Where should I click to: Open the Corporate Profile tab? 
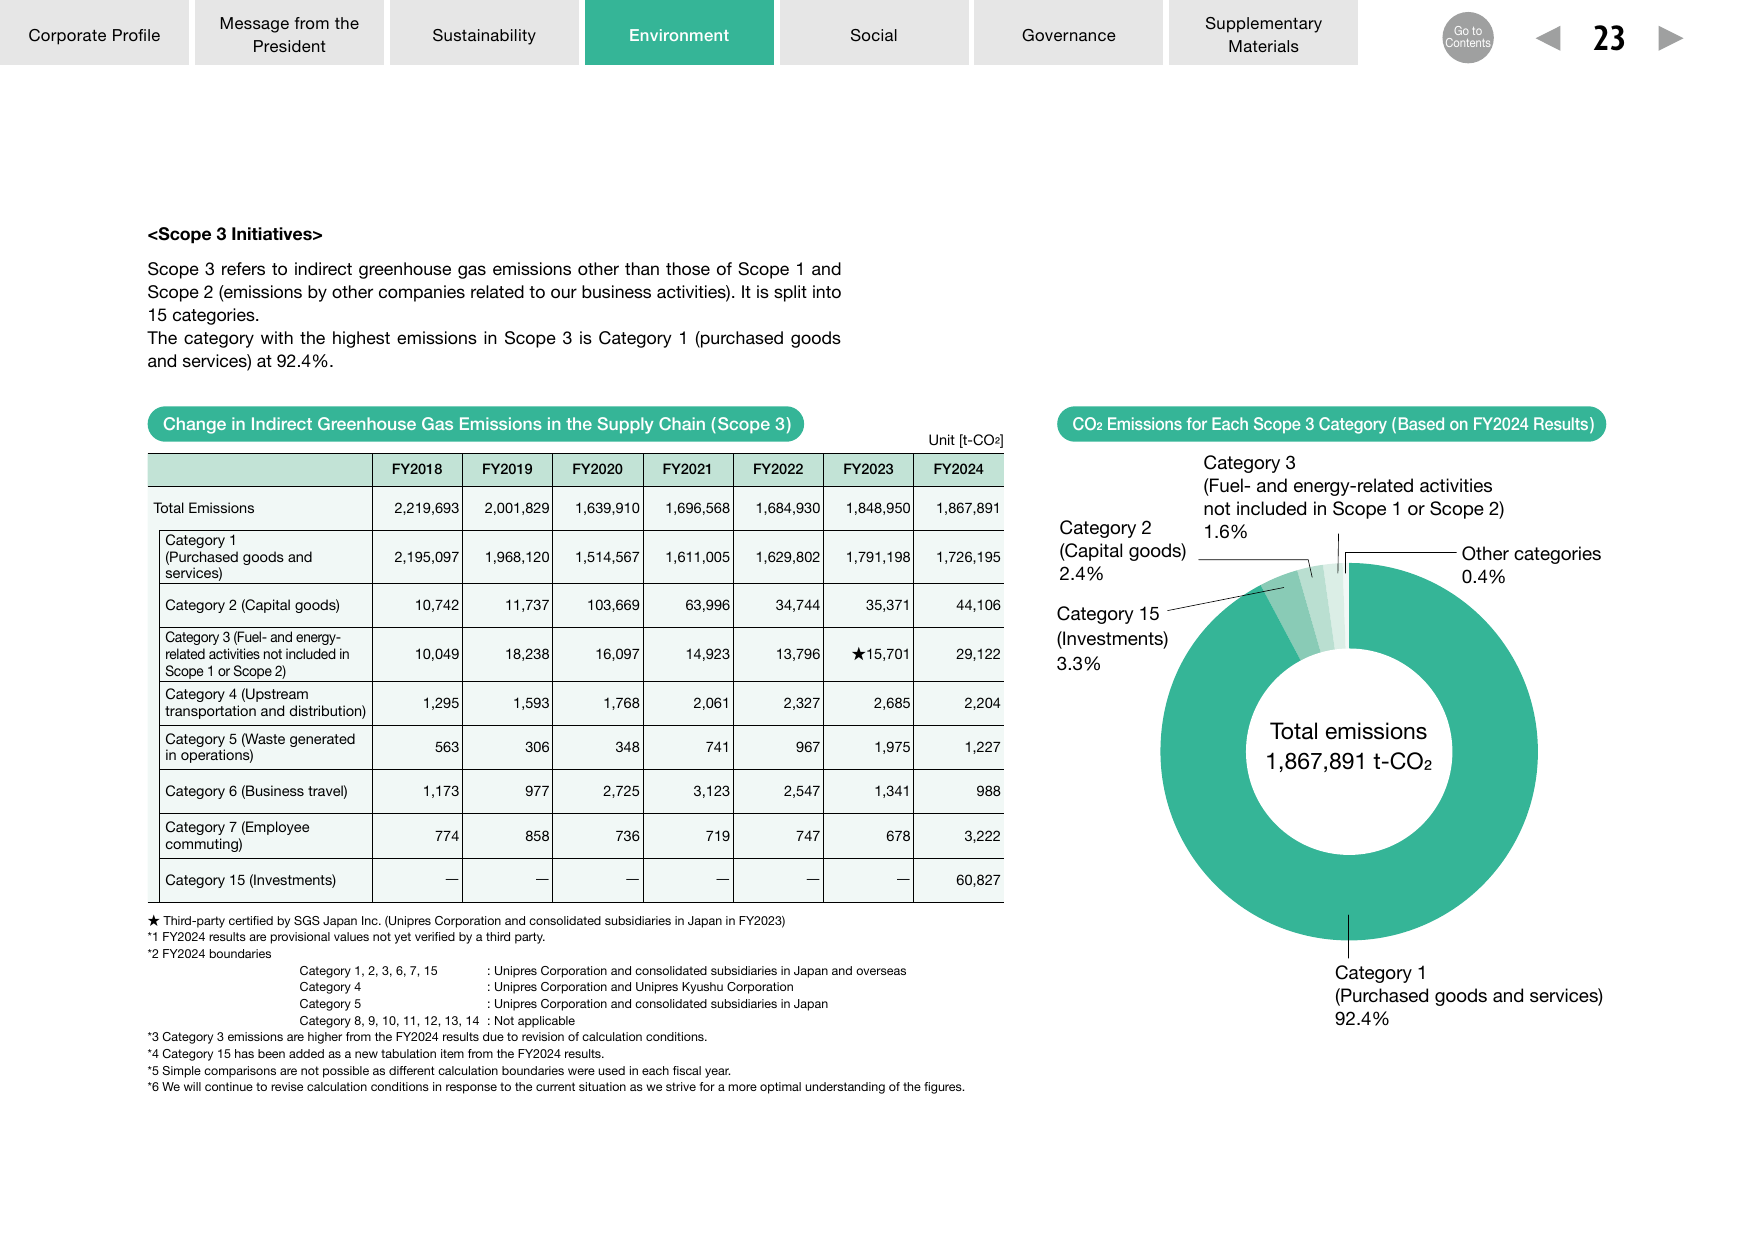click(94, 33)
